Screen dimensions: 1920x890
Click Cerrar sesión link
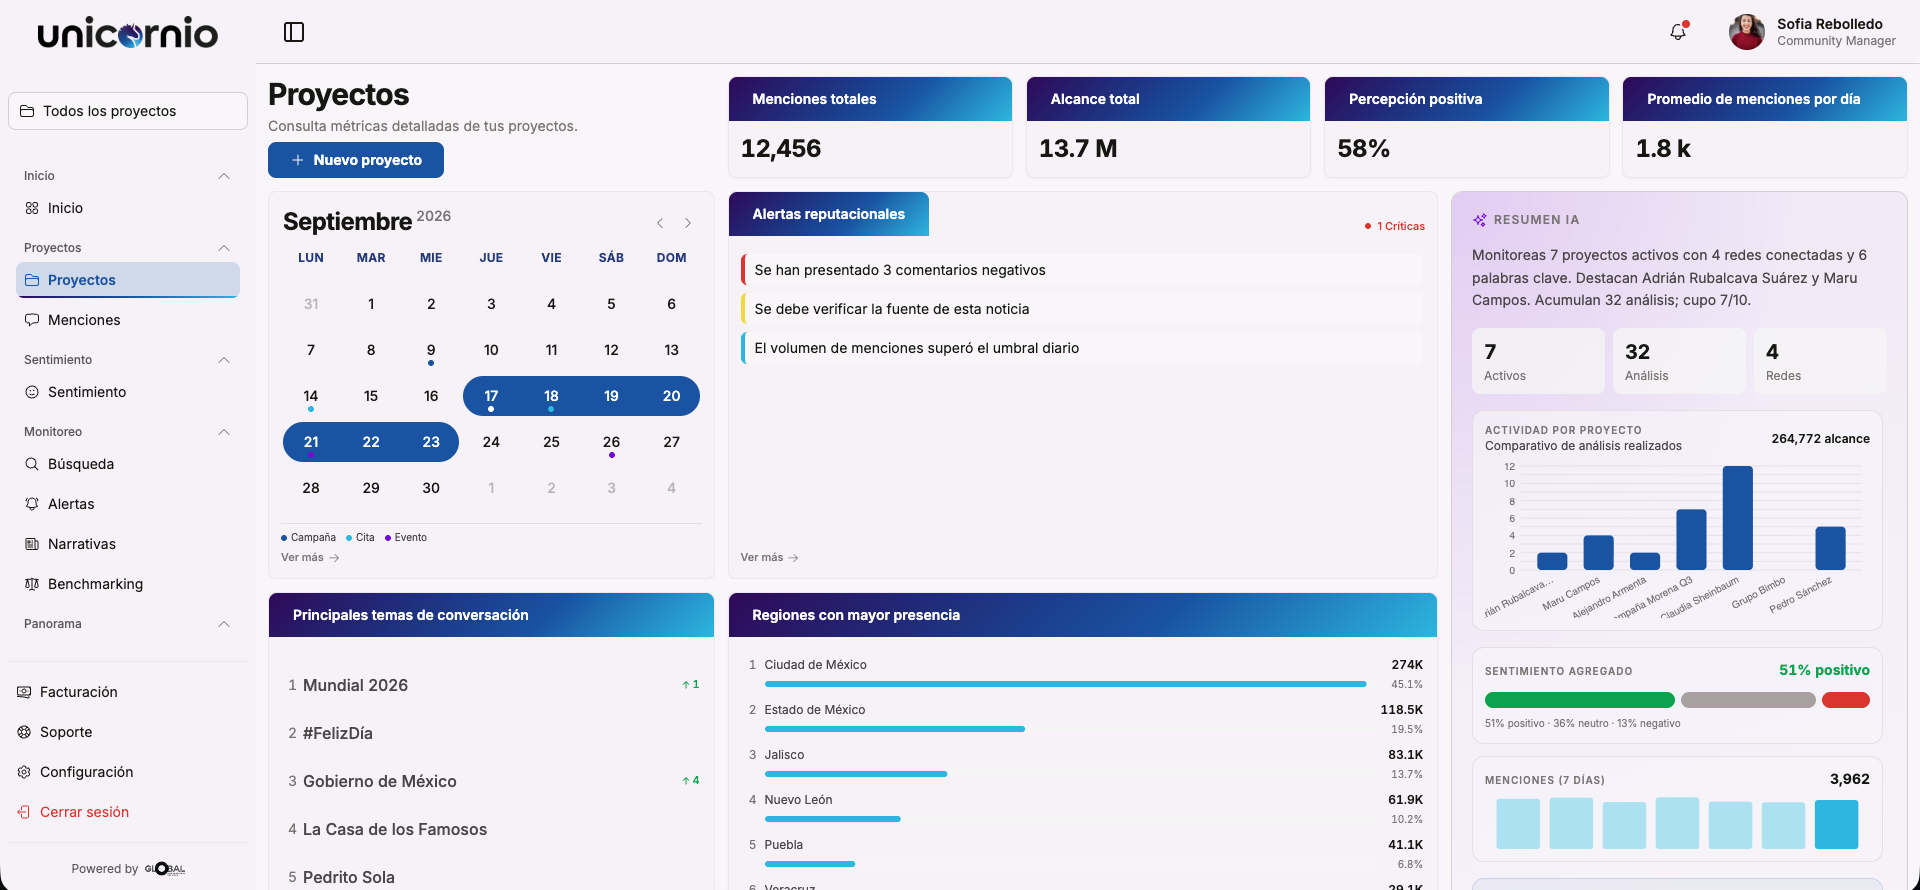[x=84, y=812]
